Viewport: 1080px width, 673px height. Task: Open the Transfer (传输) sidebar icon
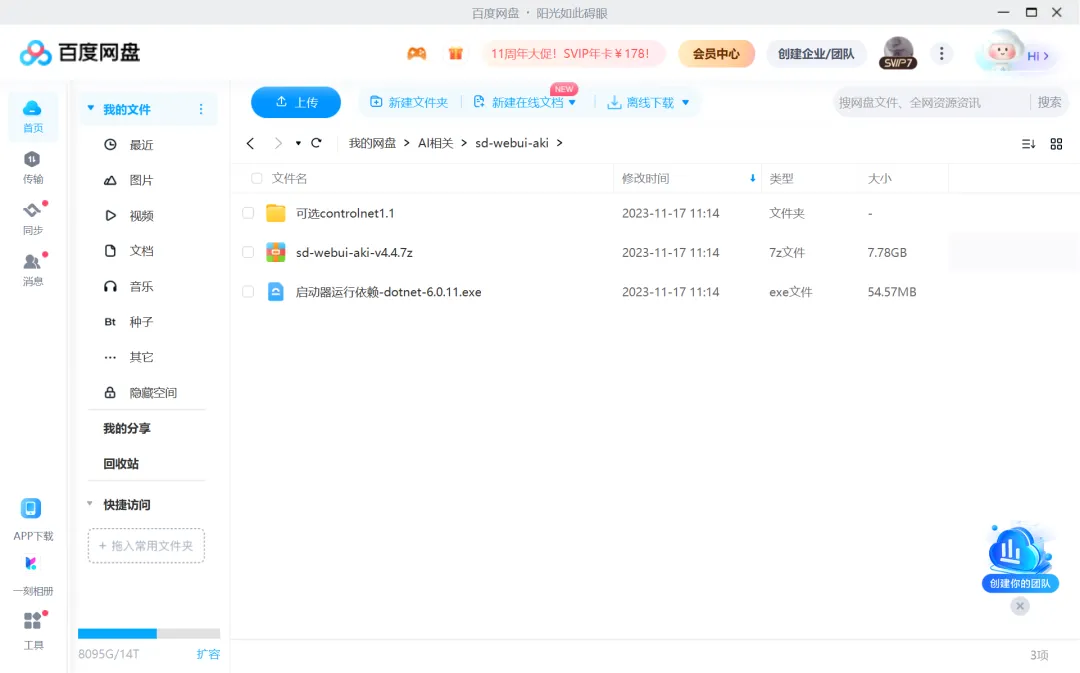point(32,167)
